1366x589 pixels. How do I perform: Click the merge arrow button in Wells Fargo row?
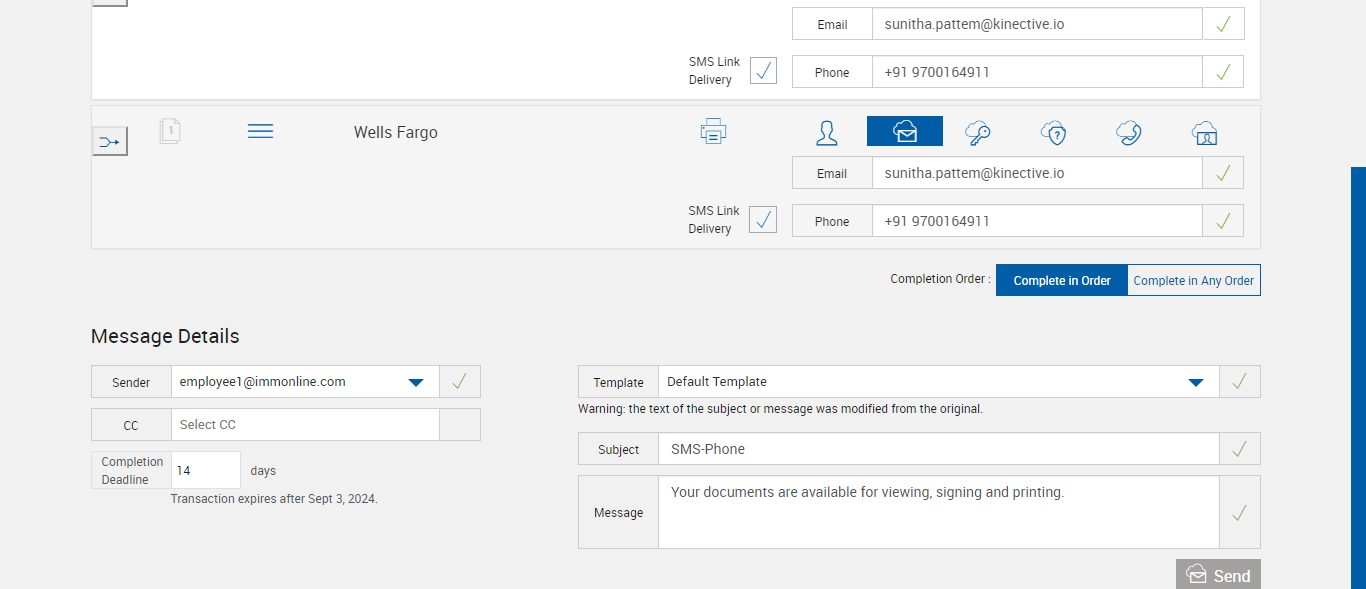click(110, 141)
